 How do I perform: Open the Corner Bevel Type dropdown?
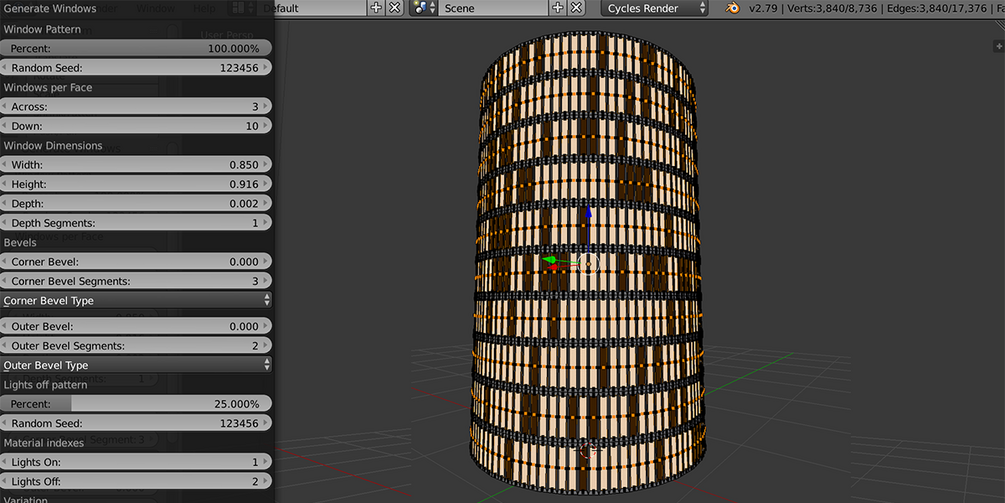[136, 301]
